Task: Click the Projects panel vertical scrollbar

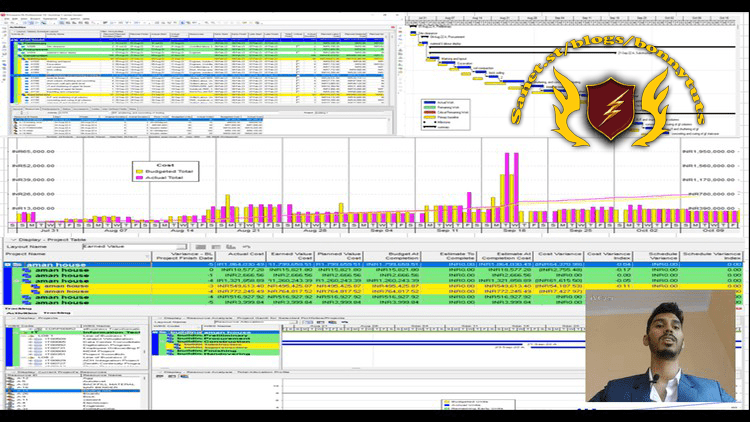Action: pos(144,347)
